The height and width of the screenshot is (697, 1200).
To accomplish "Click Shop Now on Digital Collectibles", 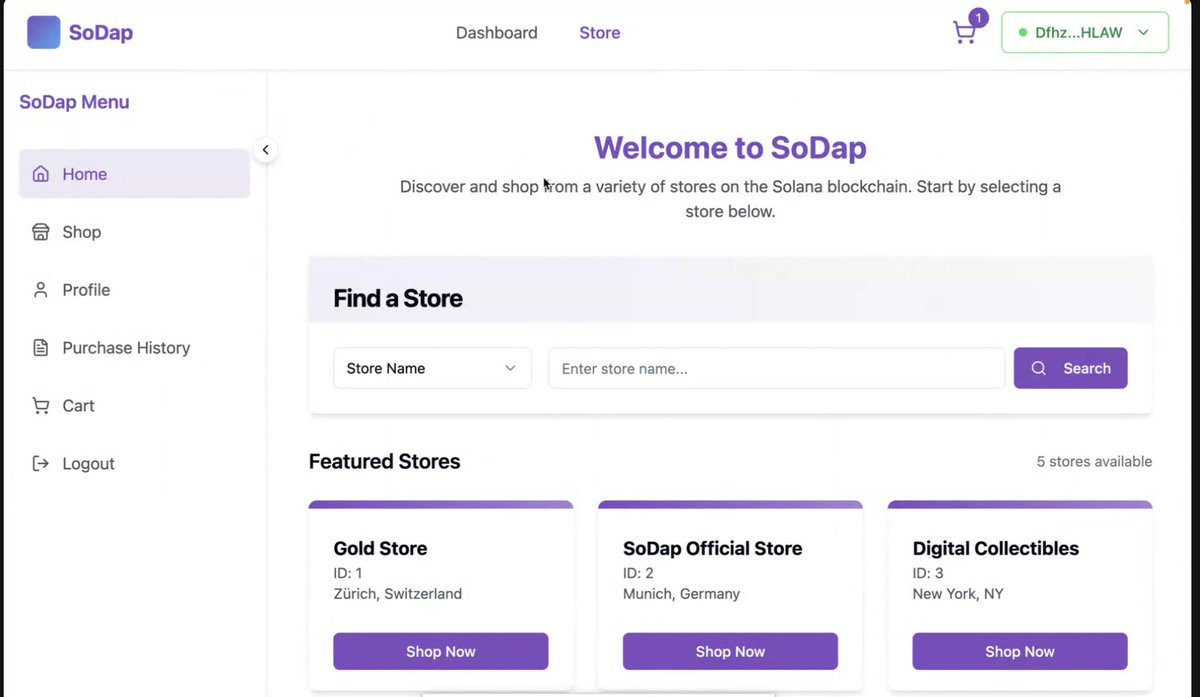I will pos(1019,651).
